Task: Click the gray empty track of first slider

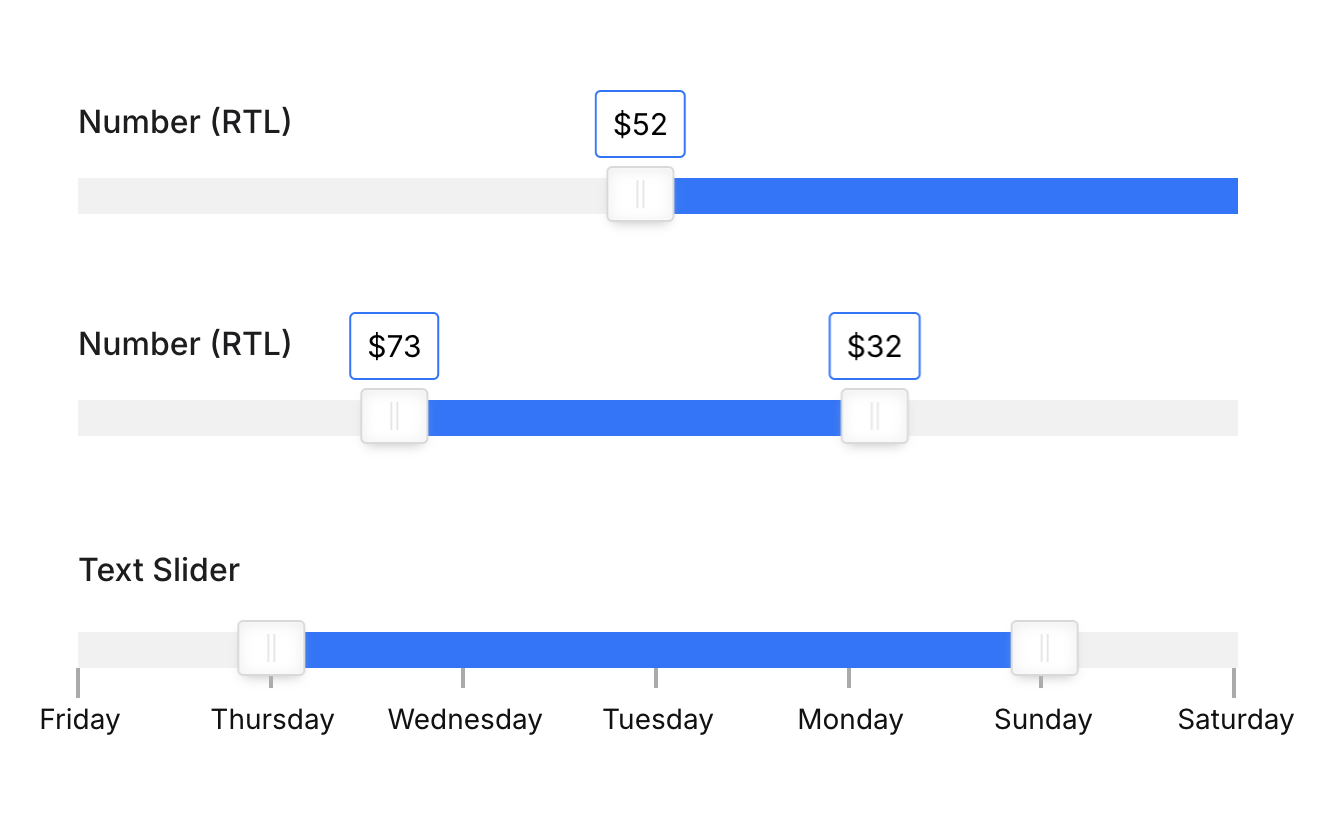Action: 342,196
